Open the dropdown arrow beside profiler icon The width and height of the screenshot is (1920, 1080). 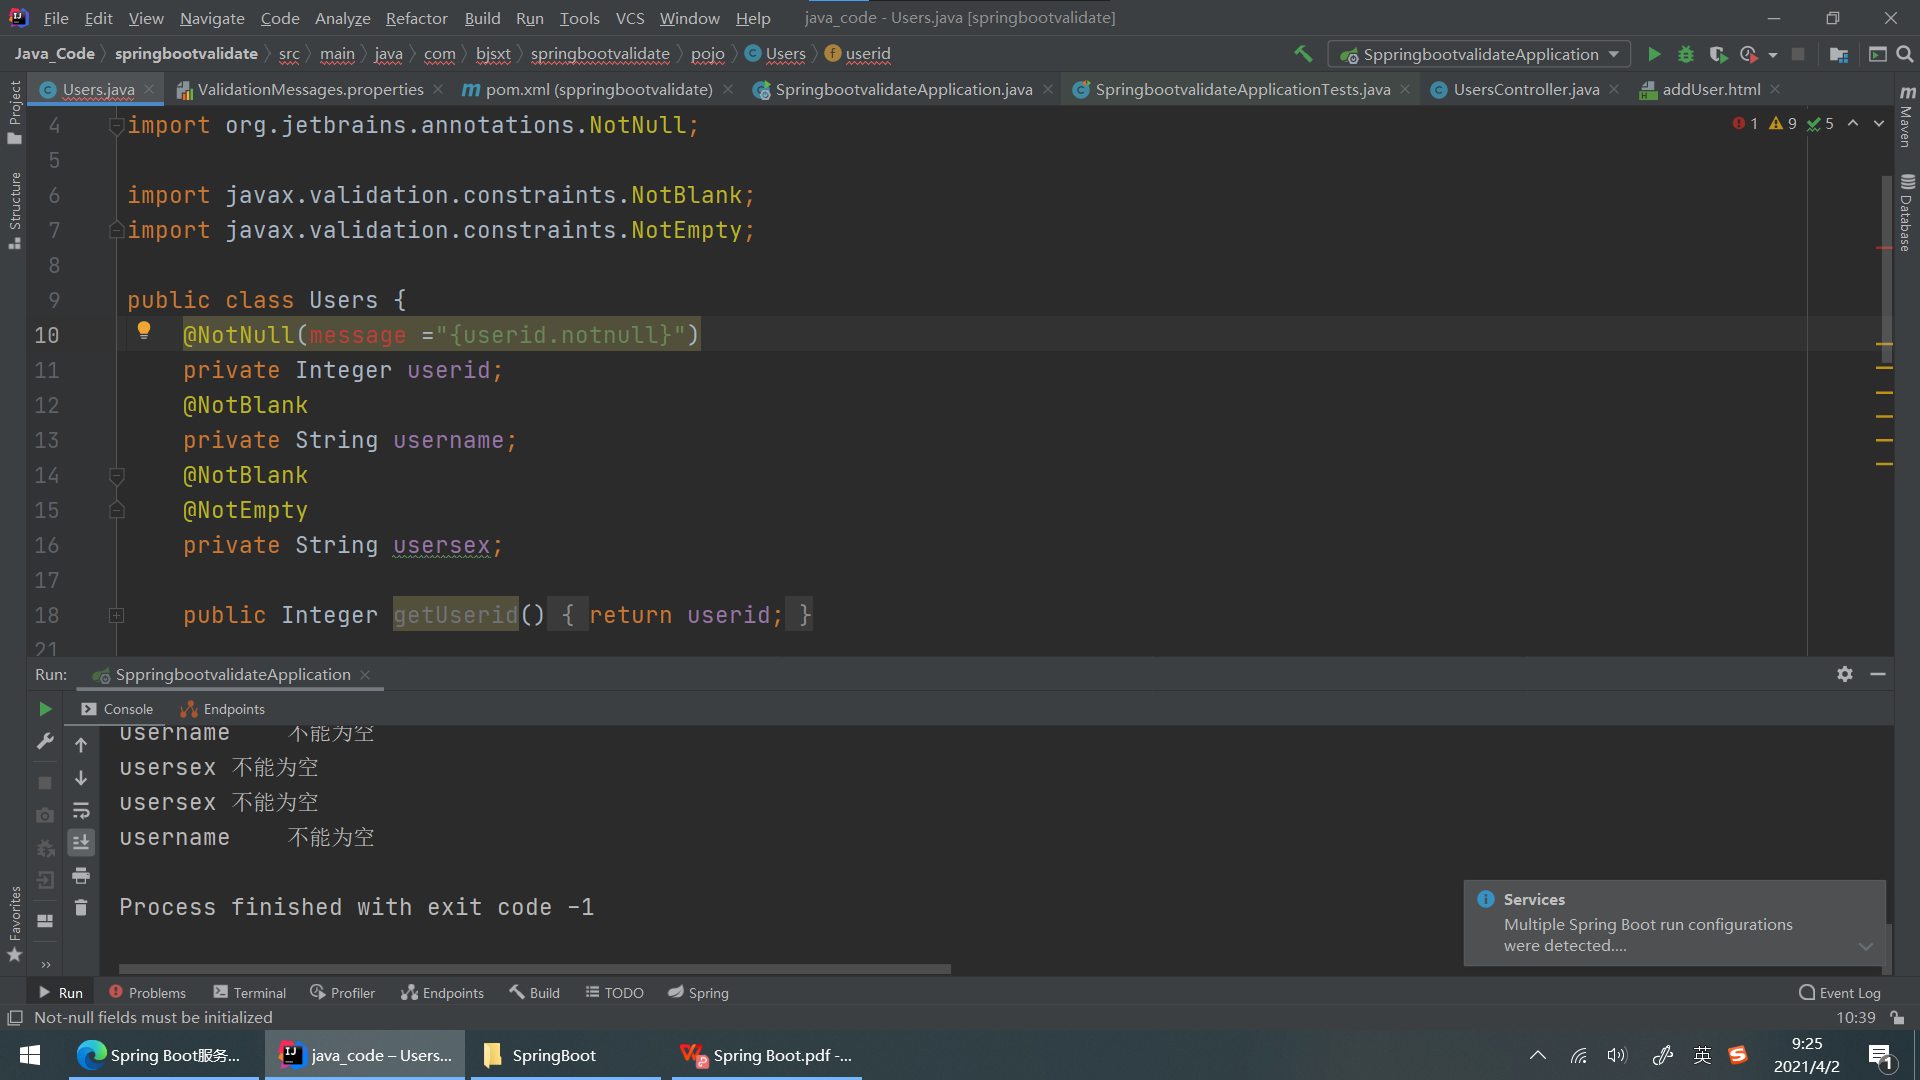1773,55
